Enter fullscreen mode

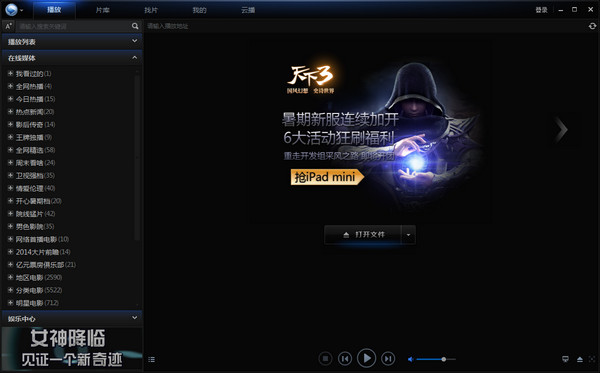point(592,359)
